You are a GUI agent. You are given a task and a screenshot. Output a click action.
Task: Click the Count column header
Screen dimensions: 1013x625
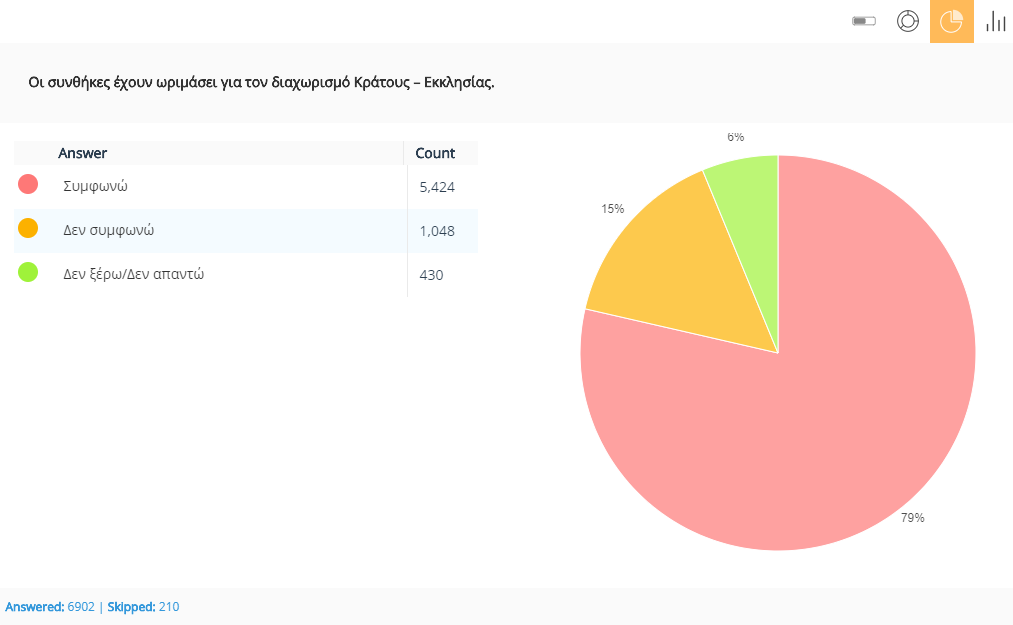click(x=435, y=153)
